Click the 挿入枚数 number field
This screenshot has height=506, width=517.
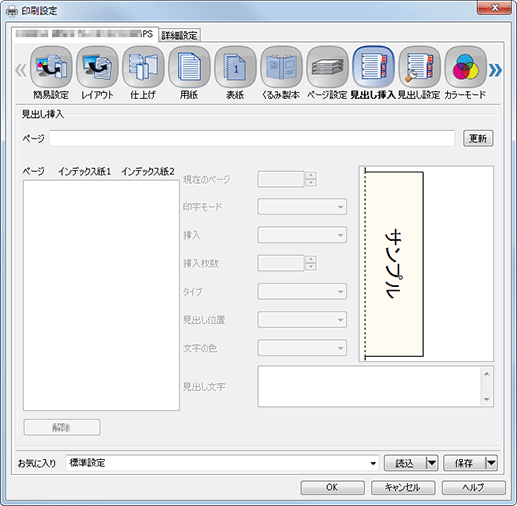(x=281, y=263)
